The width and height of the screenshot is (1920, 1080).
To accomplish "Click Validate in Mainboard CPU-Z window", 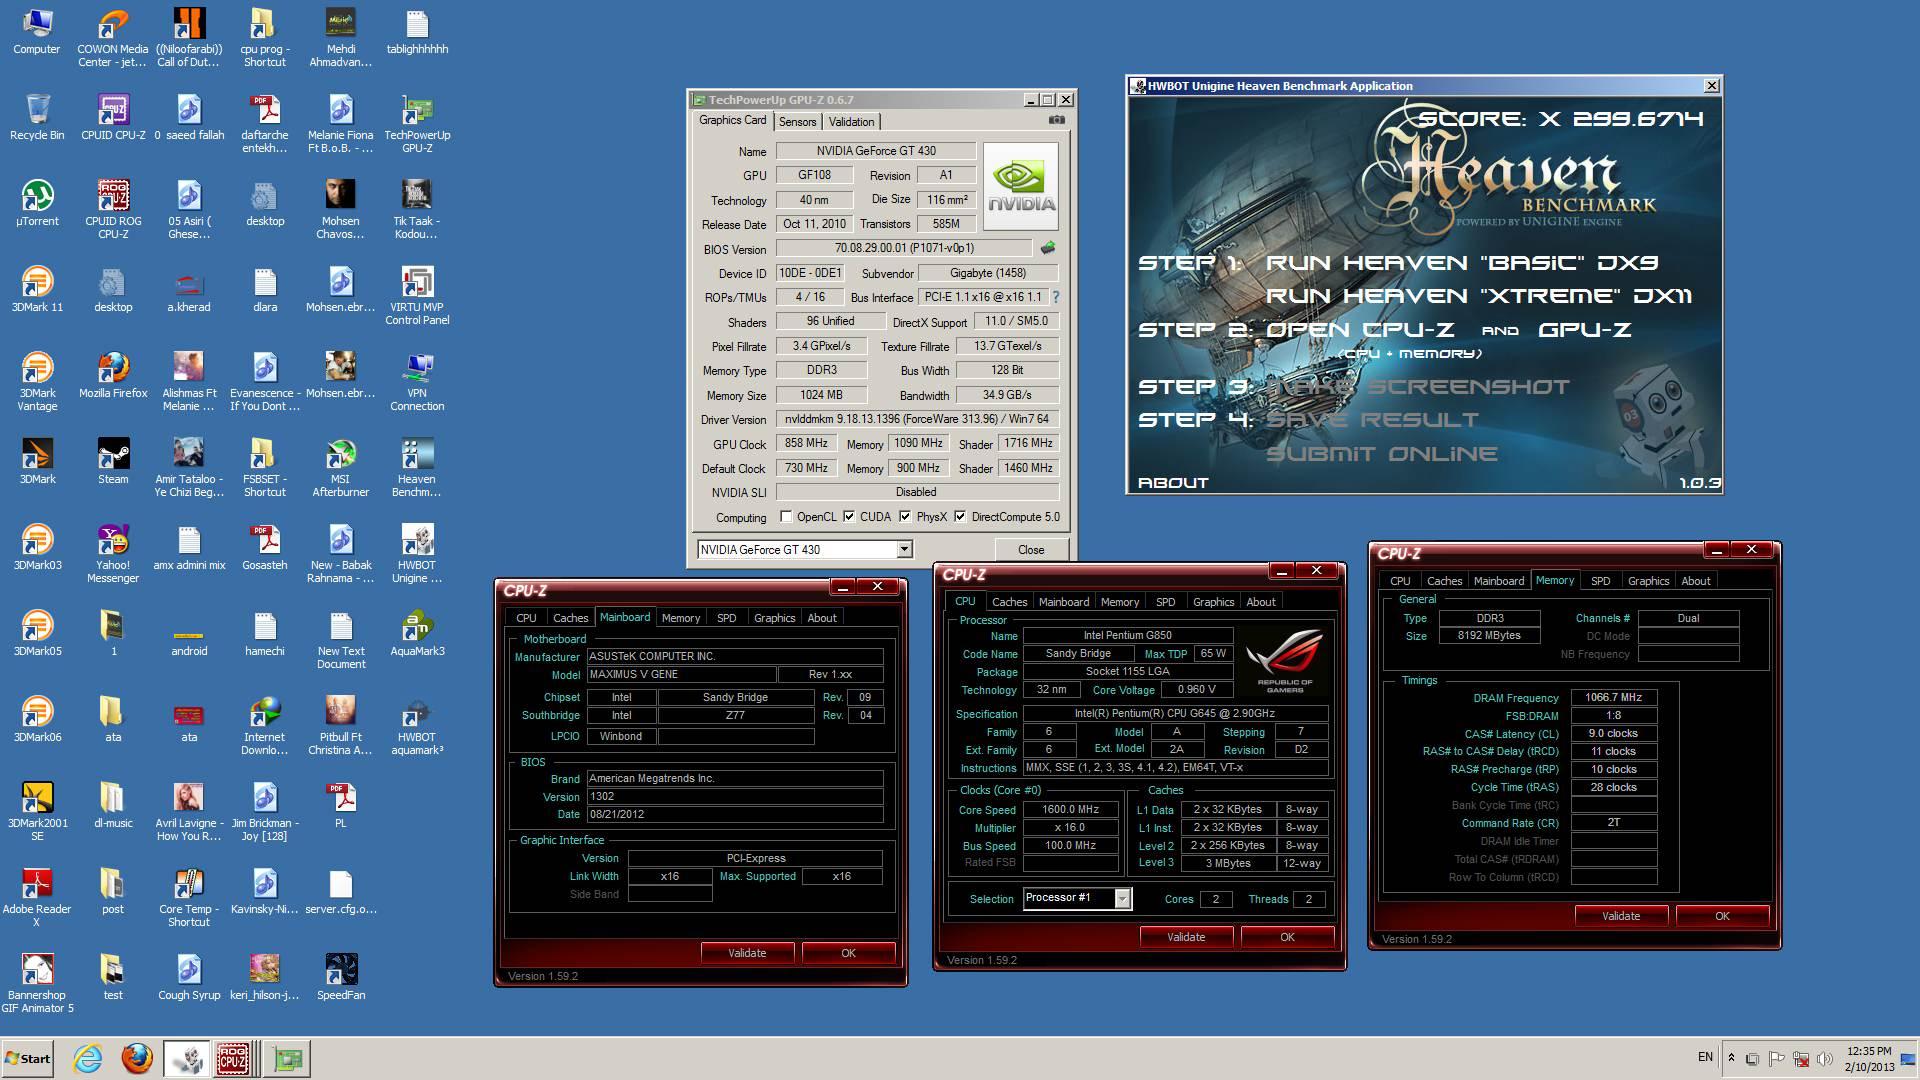I will pos(747,953).
